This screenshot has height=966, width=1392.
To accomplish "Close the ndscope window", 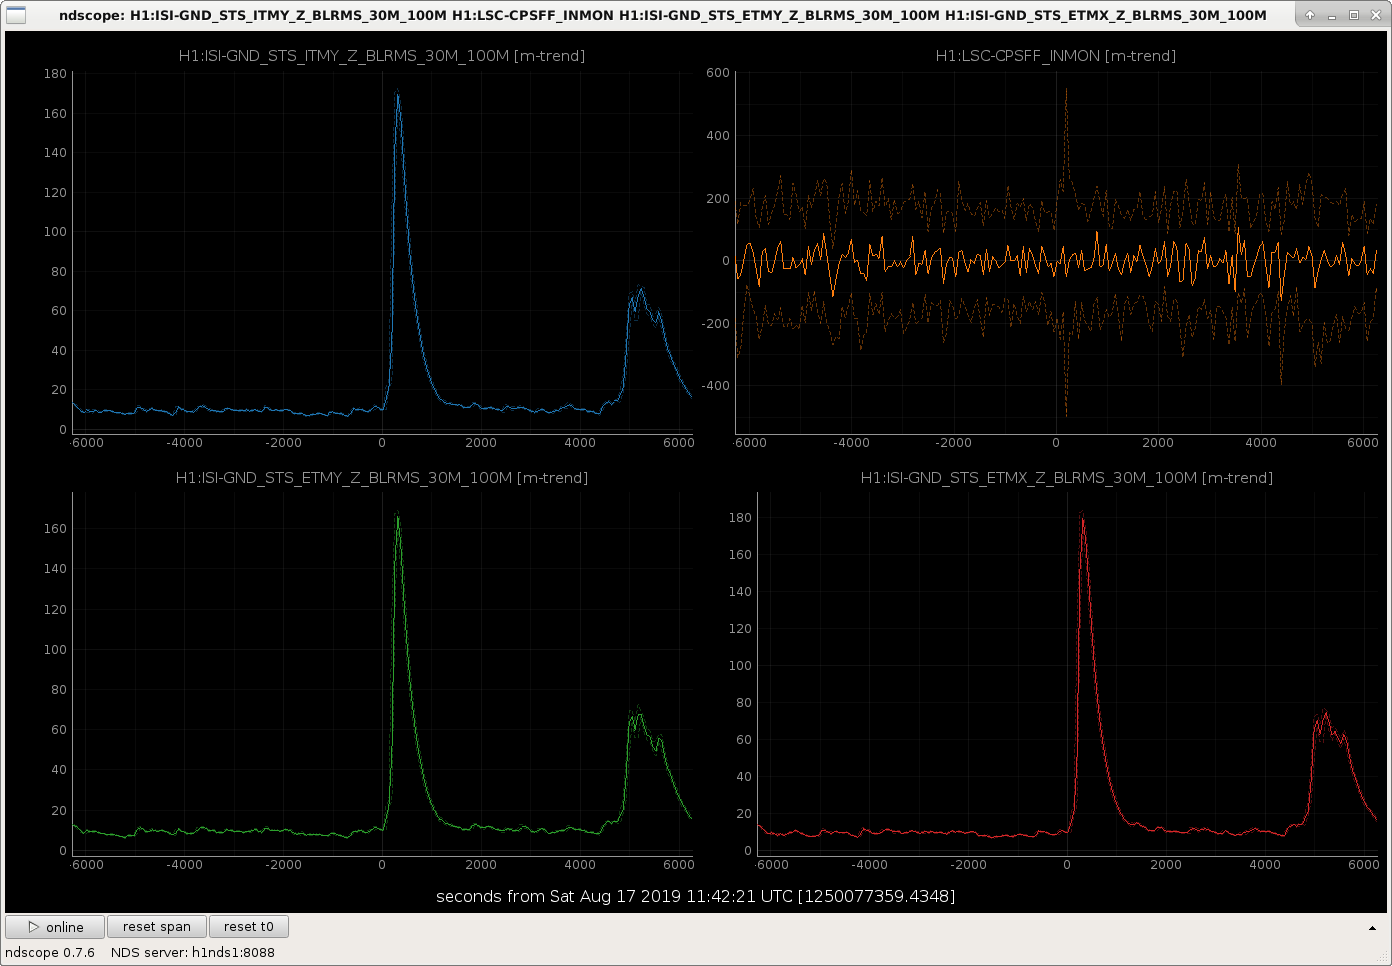I will pyautogui.click(x=1375, y=15).
